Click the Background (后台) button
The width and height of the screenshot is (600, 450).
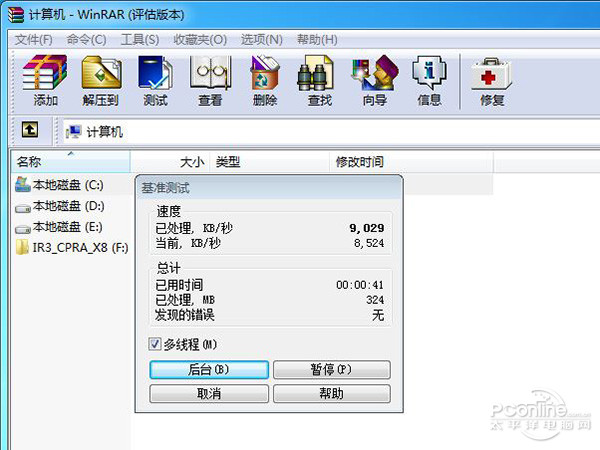click(209, 370)
